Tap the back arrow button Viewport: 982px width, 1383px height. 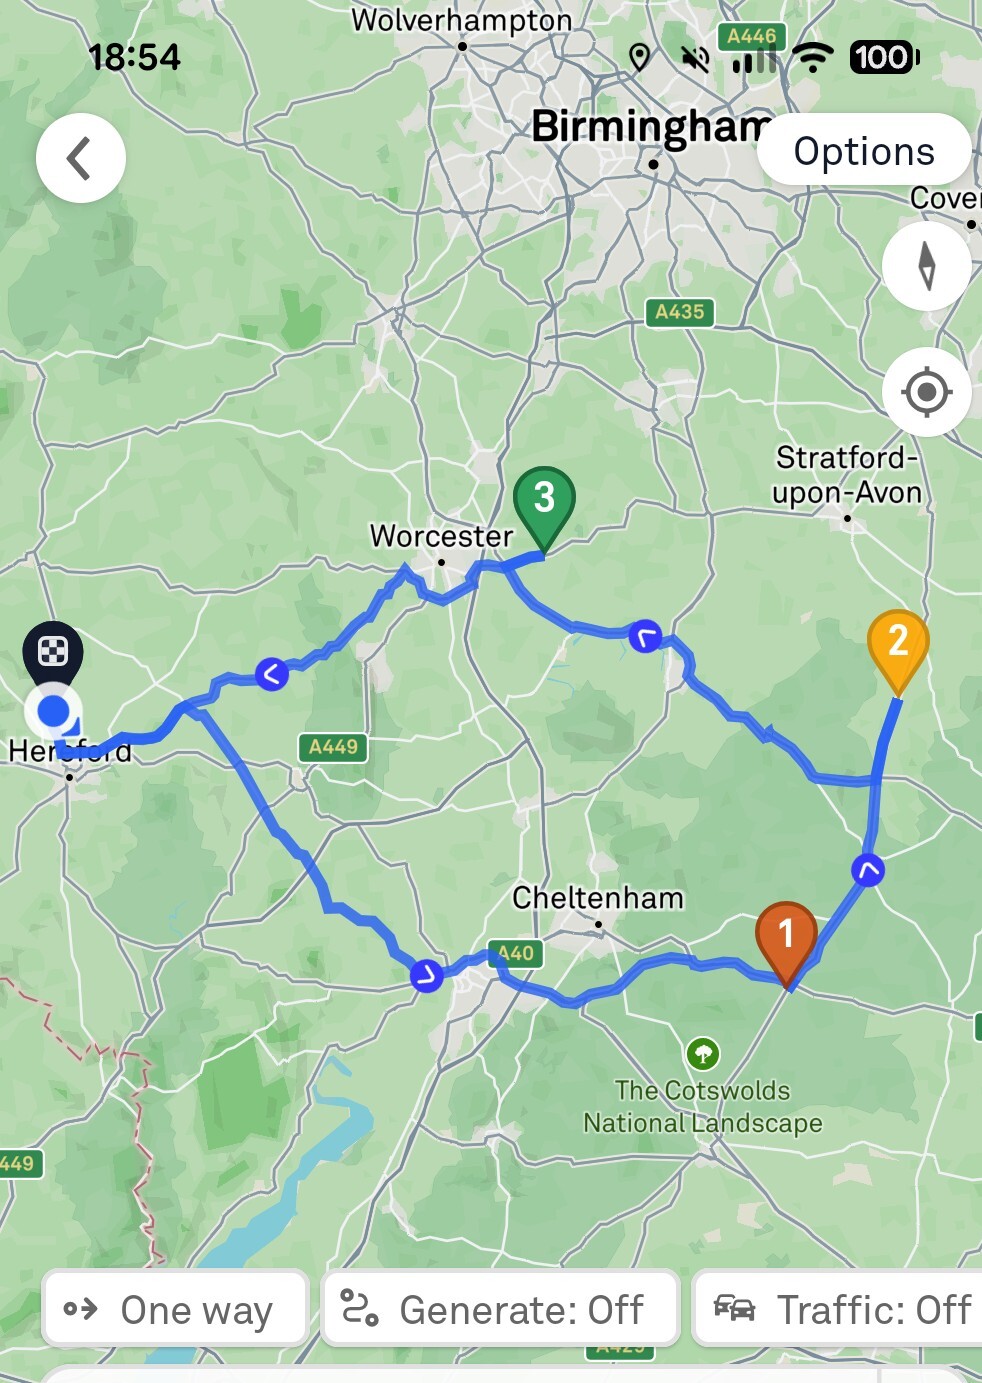tap(81, 158)
